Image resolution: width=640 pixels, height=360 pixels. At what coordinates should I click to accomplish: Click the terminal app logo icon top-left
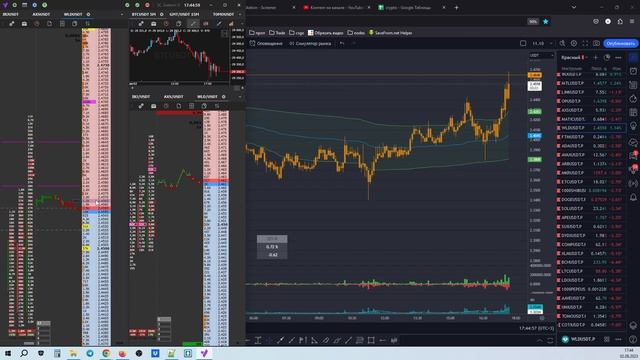tap(5, 5)
